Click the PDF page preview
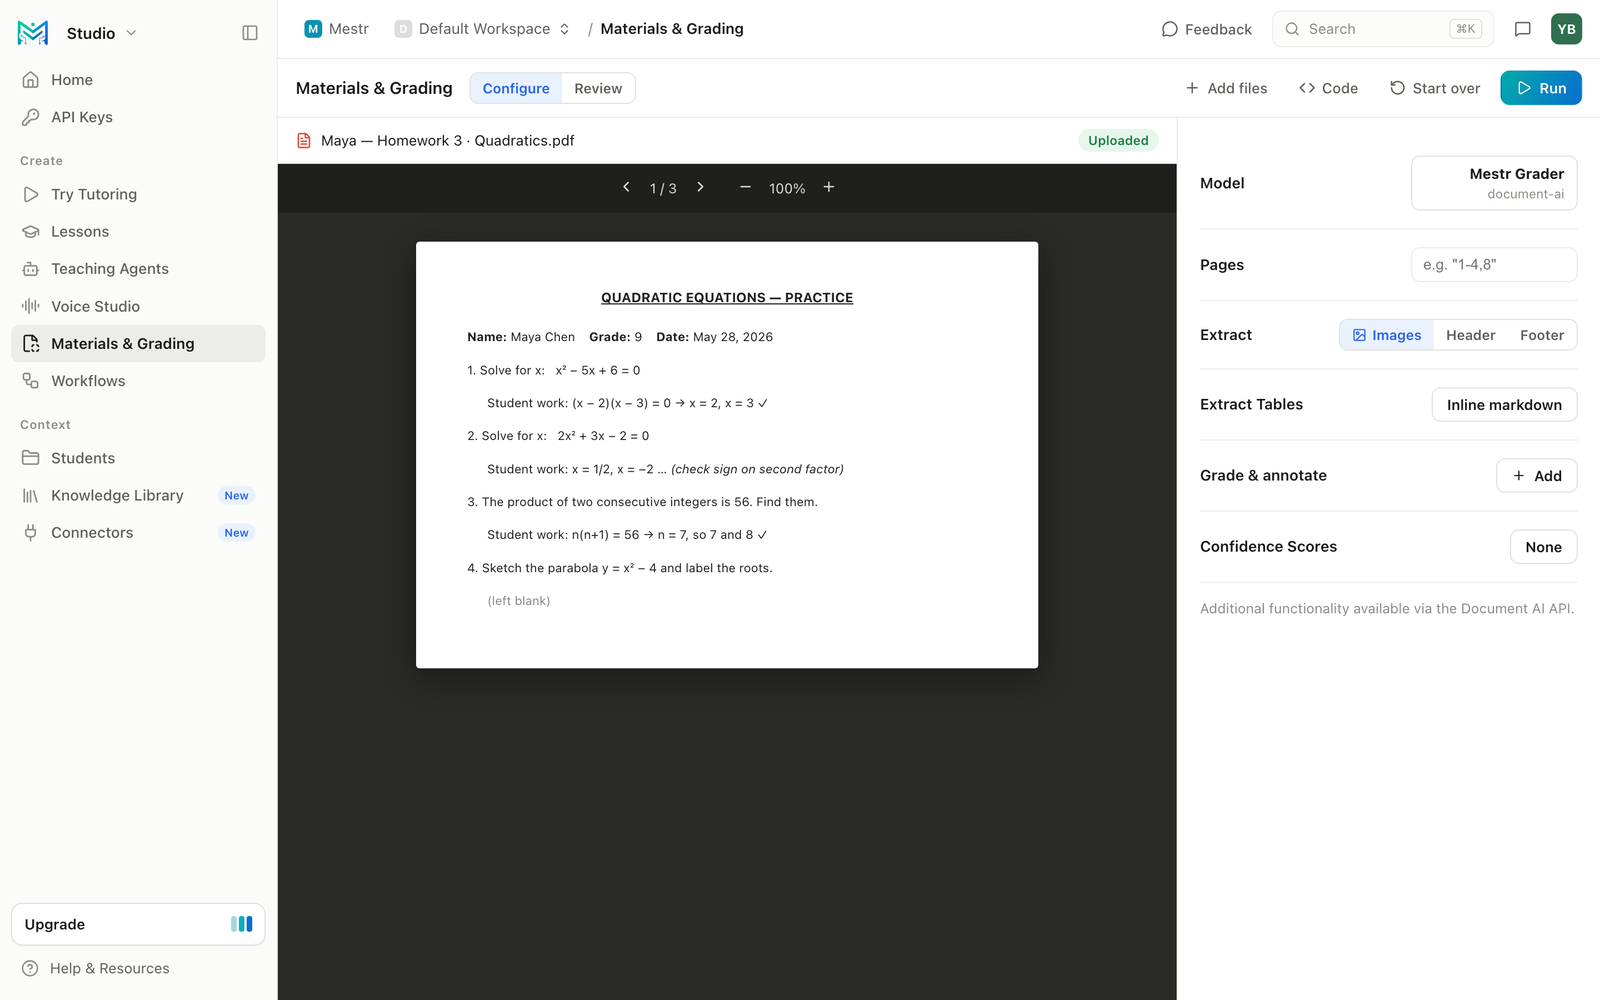 (727, 455)
